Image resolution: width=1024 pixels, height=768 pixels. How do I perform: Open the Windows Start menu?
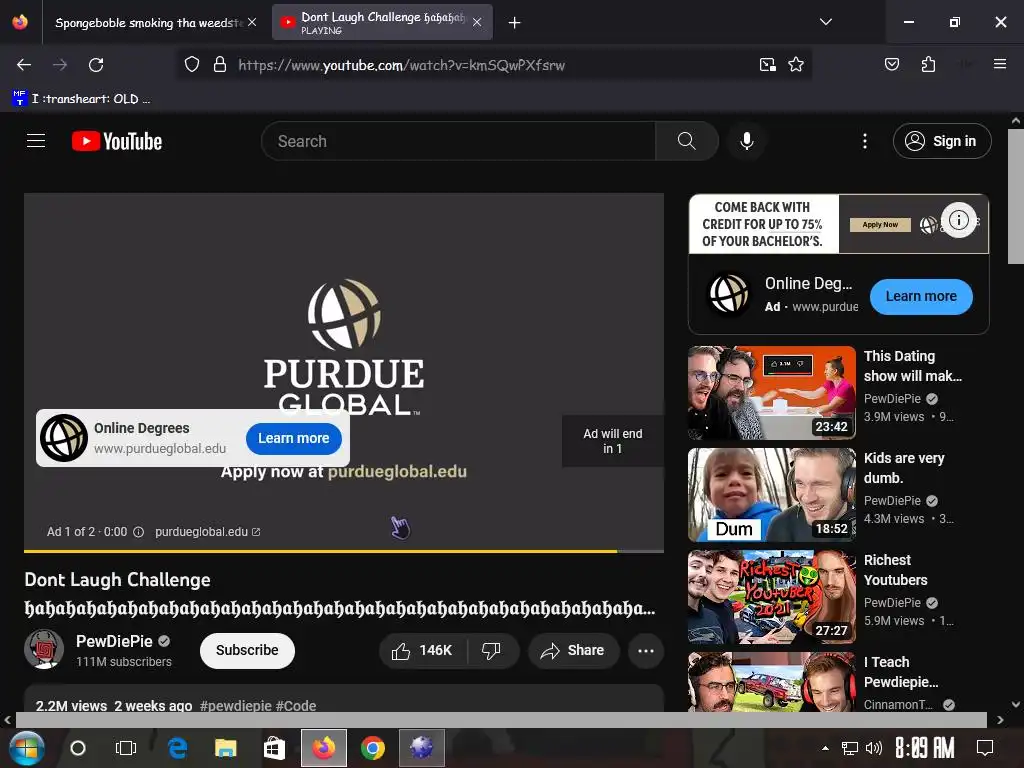coord(26,748)
